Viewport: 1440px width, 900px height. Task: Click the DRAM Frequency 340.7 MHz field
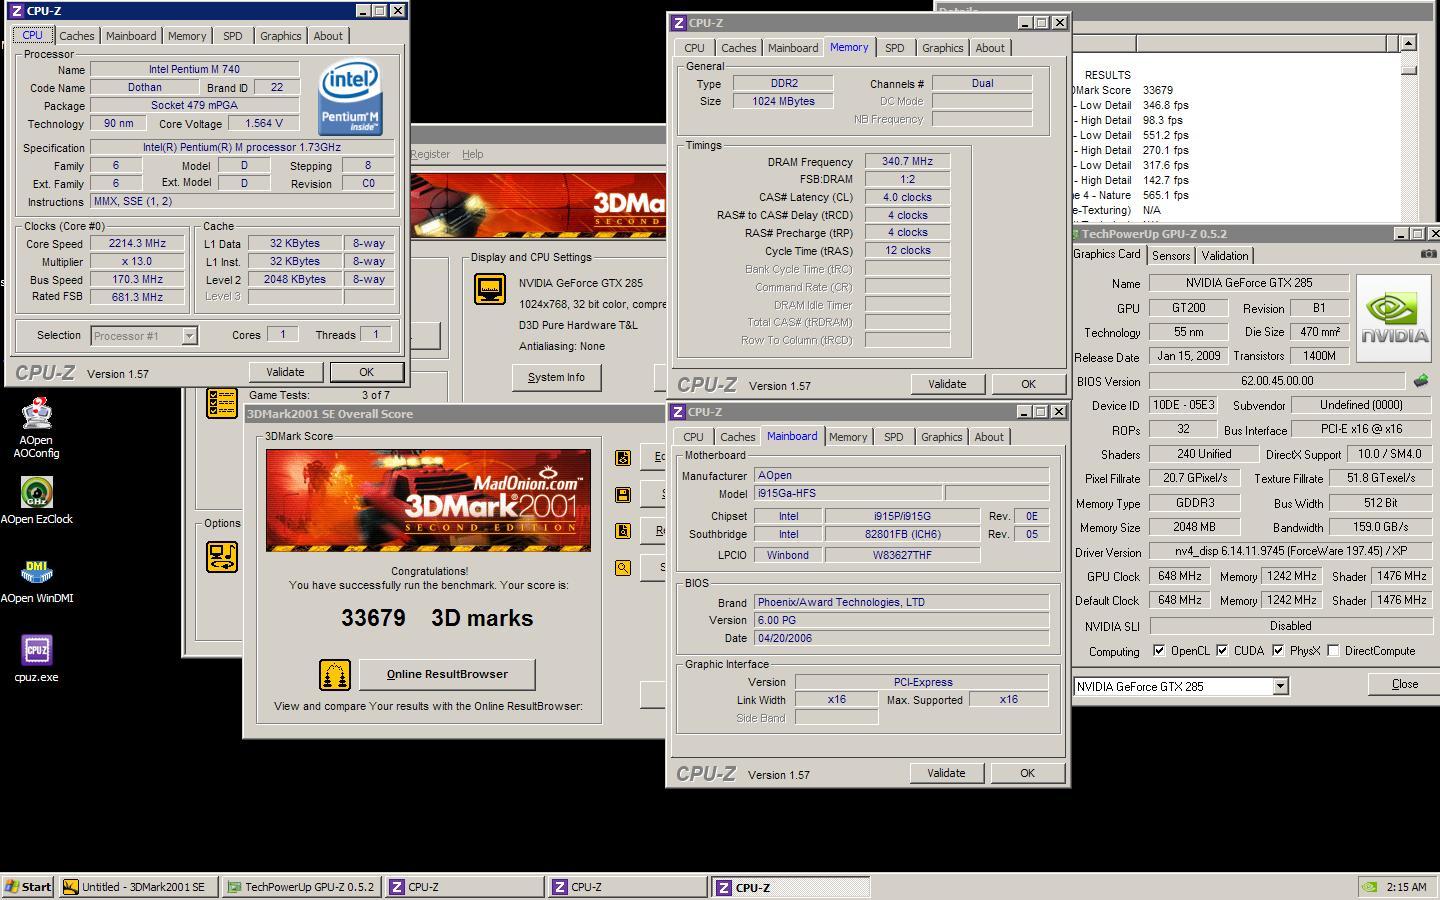tap(907, 161)
